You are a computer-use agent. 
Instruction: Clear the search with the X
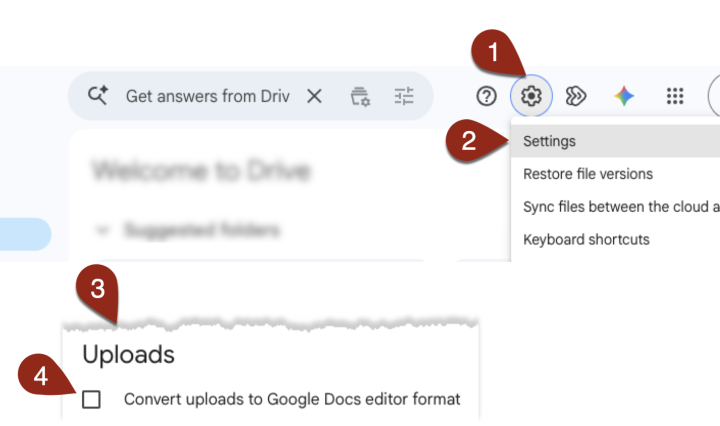click(314, 96)
